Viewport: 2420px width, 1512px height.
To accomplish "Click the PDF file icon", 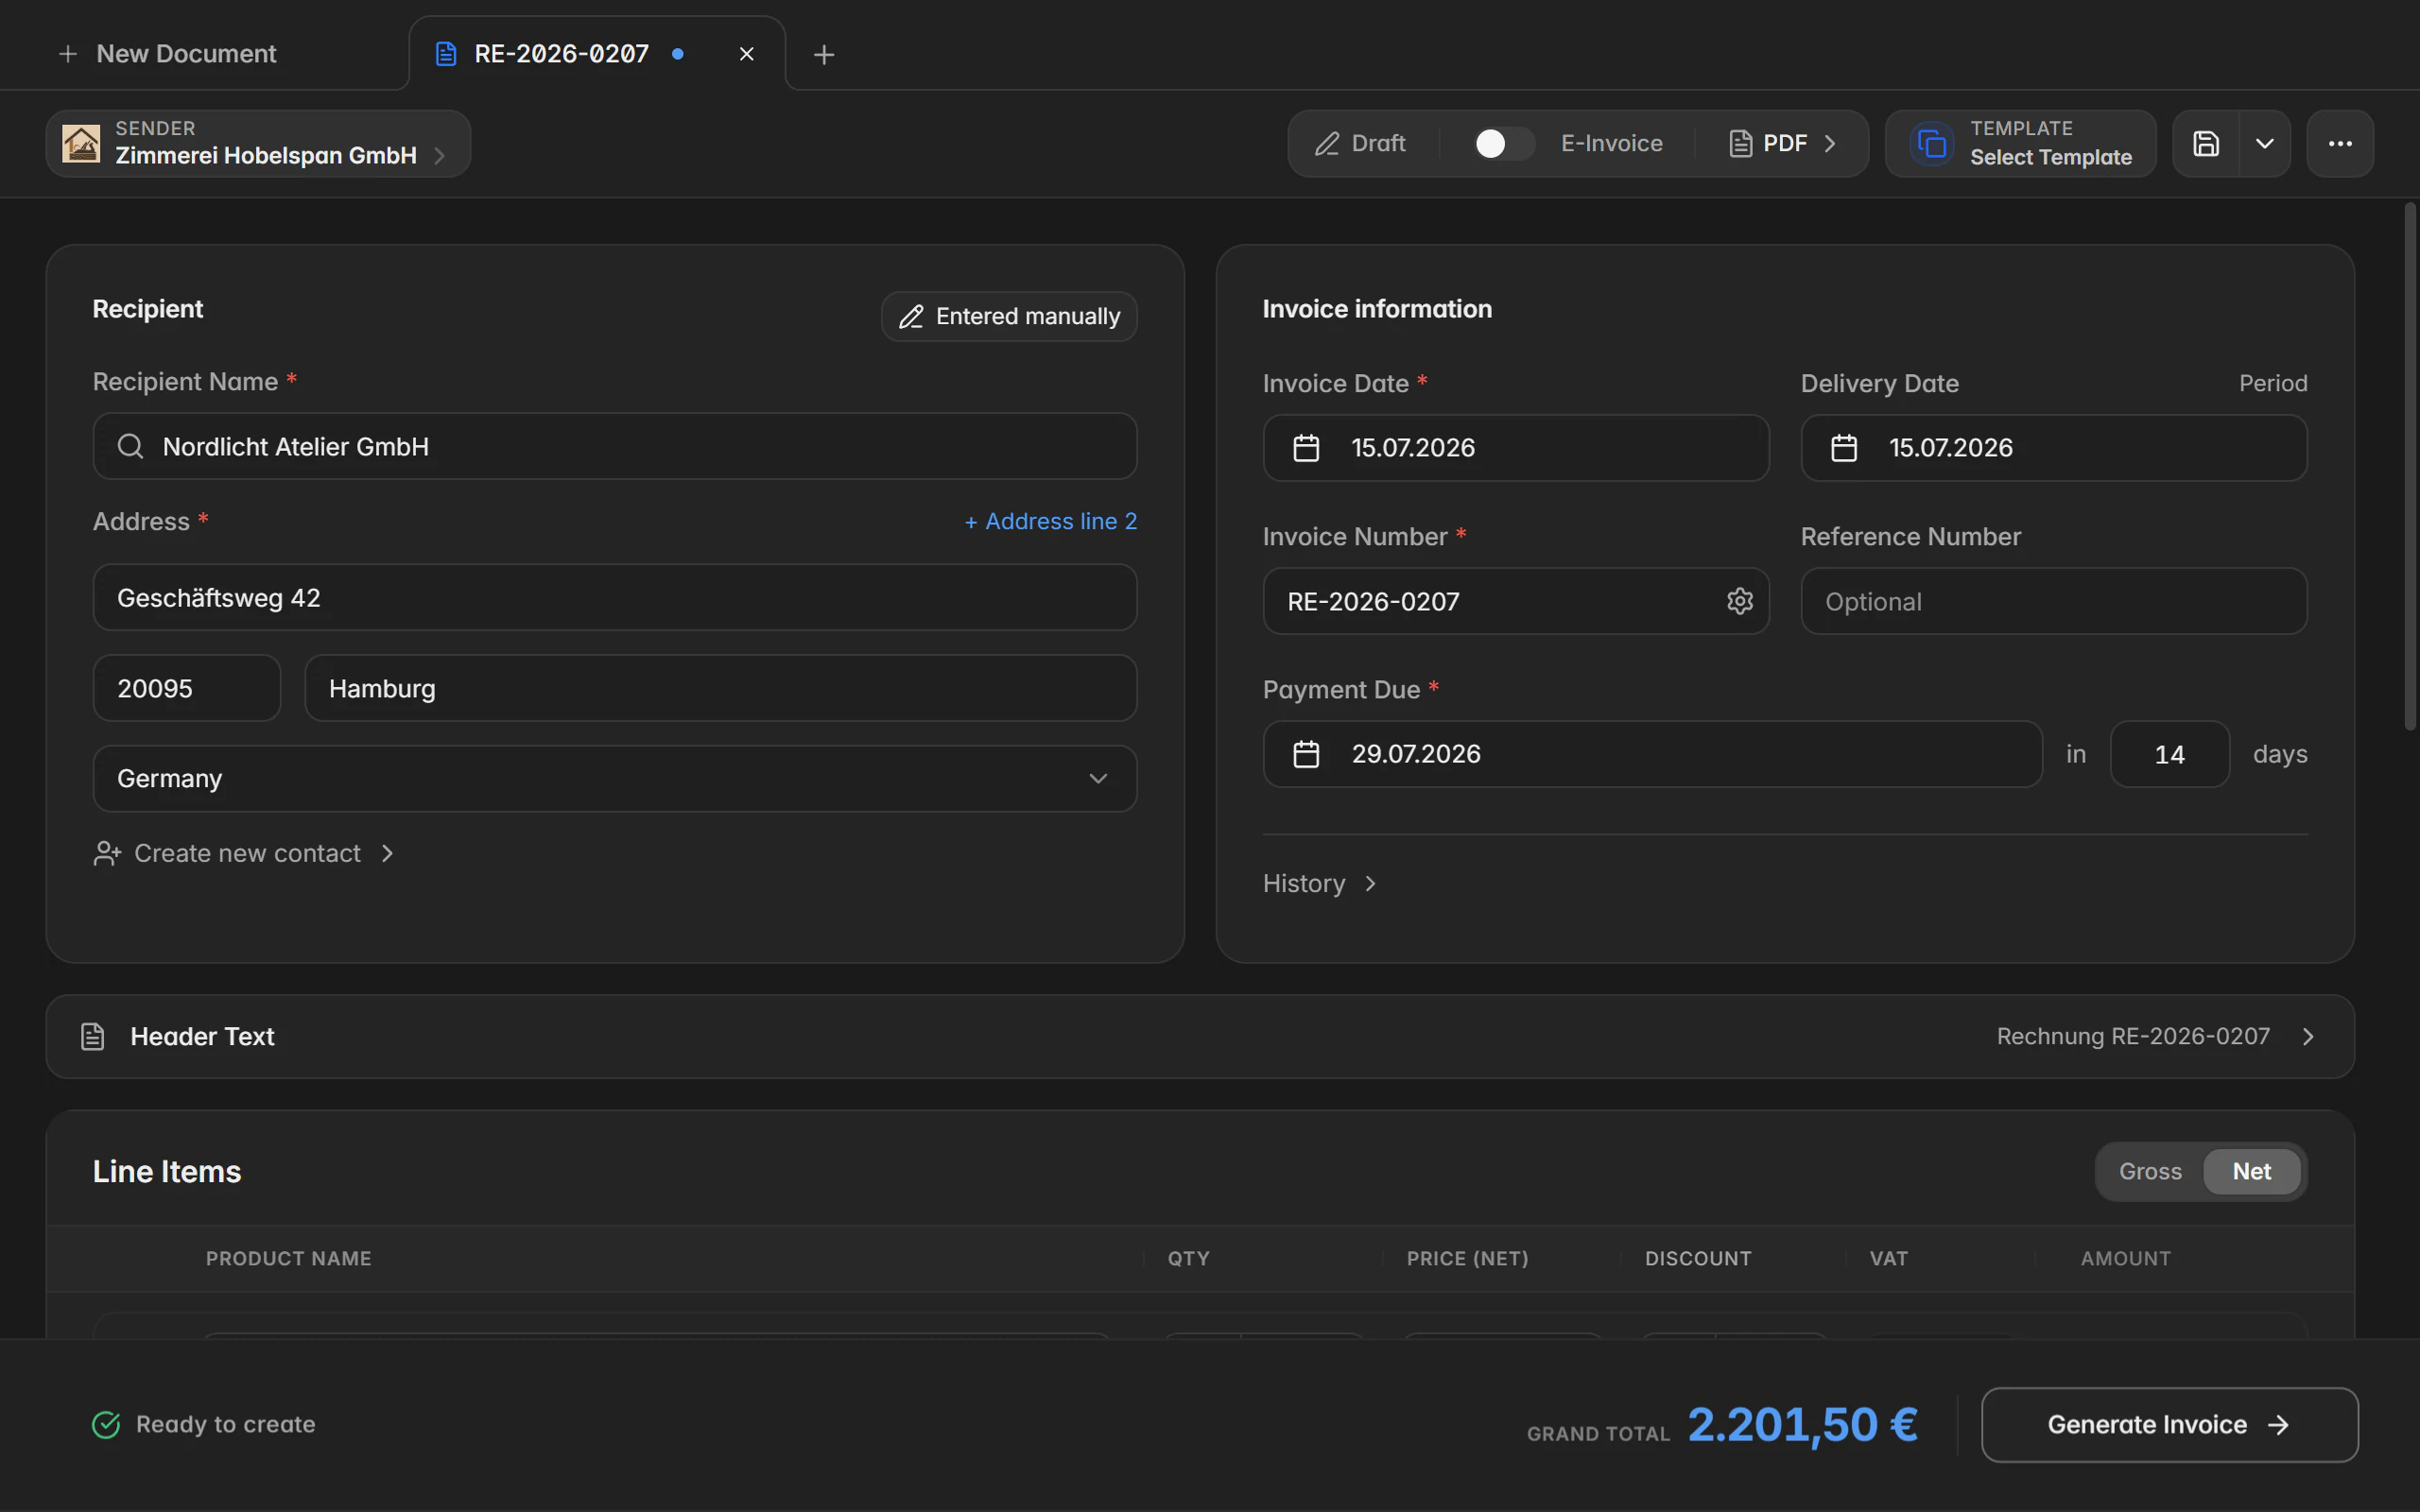I will click(x=1740, y=144).
